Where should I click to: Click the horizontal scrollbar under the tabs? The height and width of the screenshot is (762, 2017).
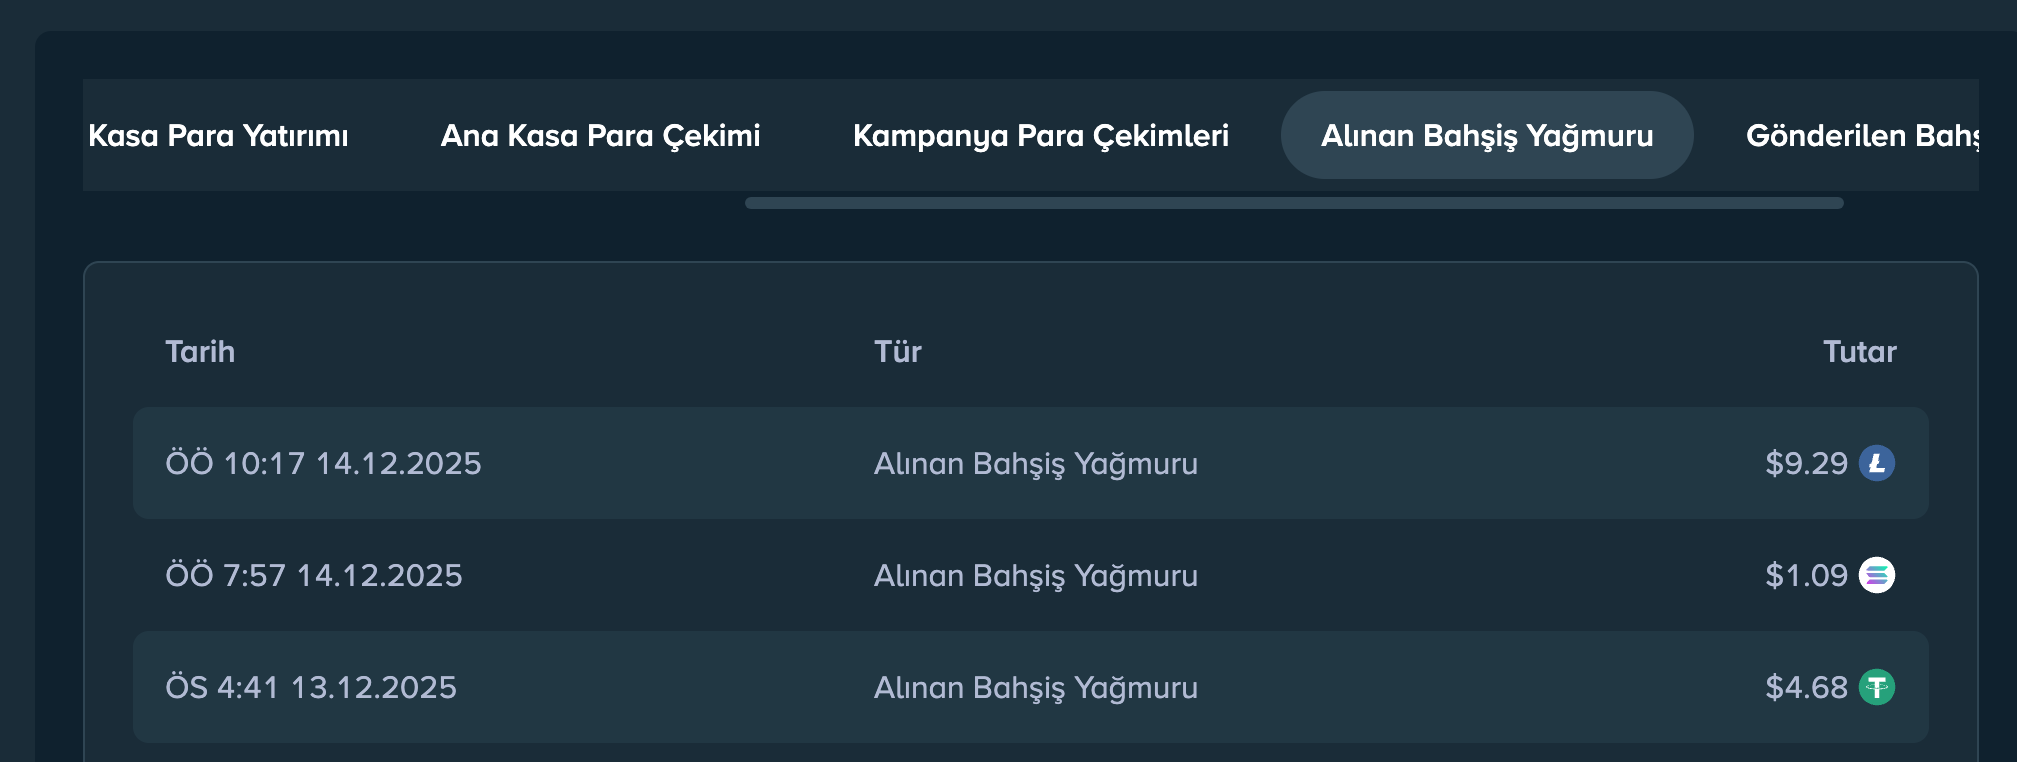[1294, 203]
